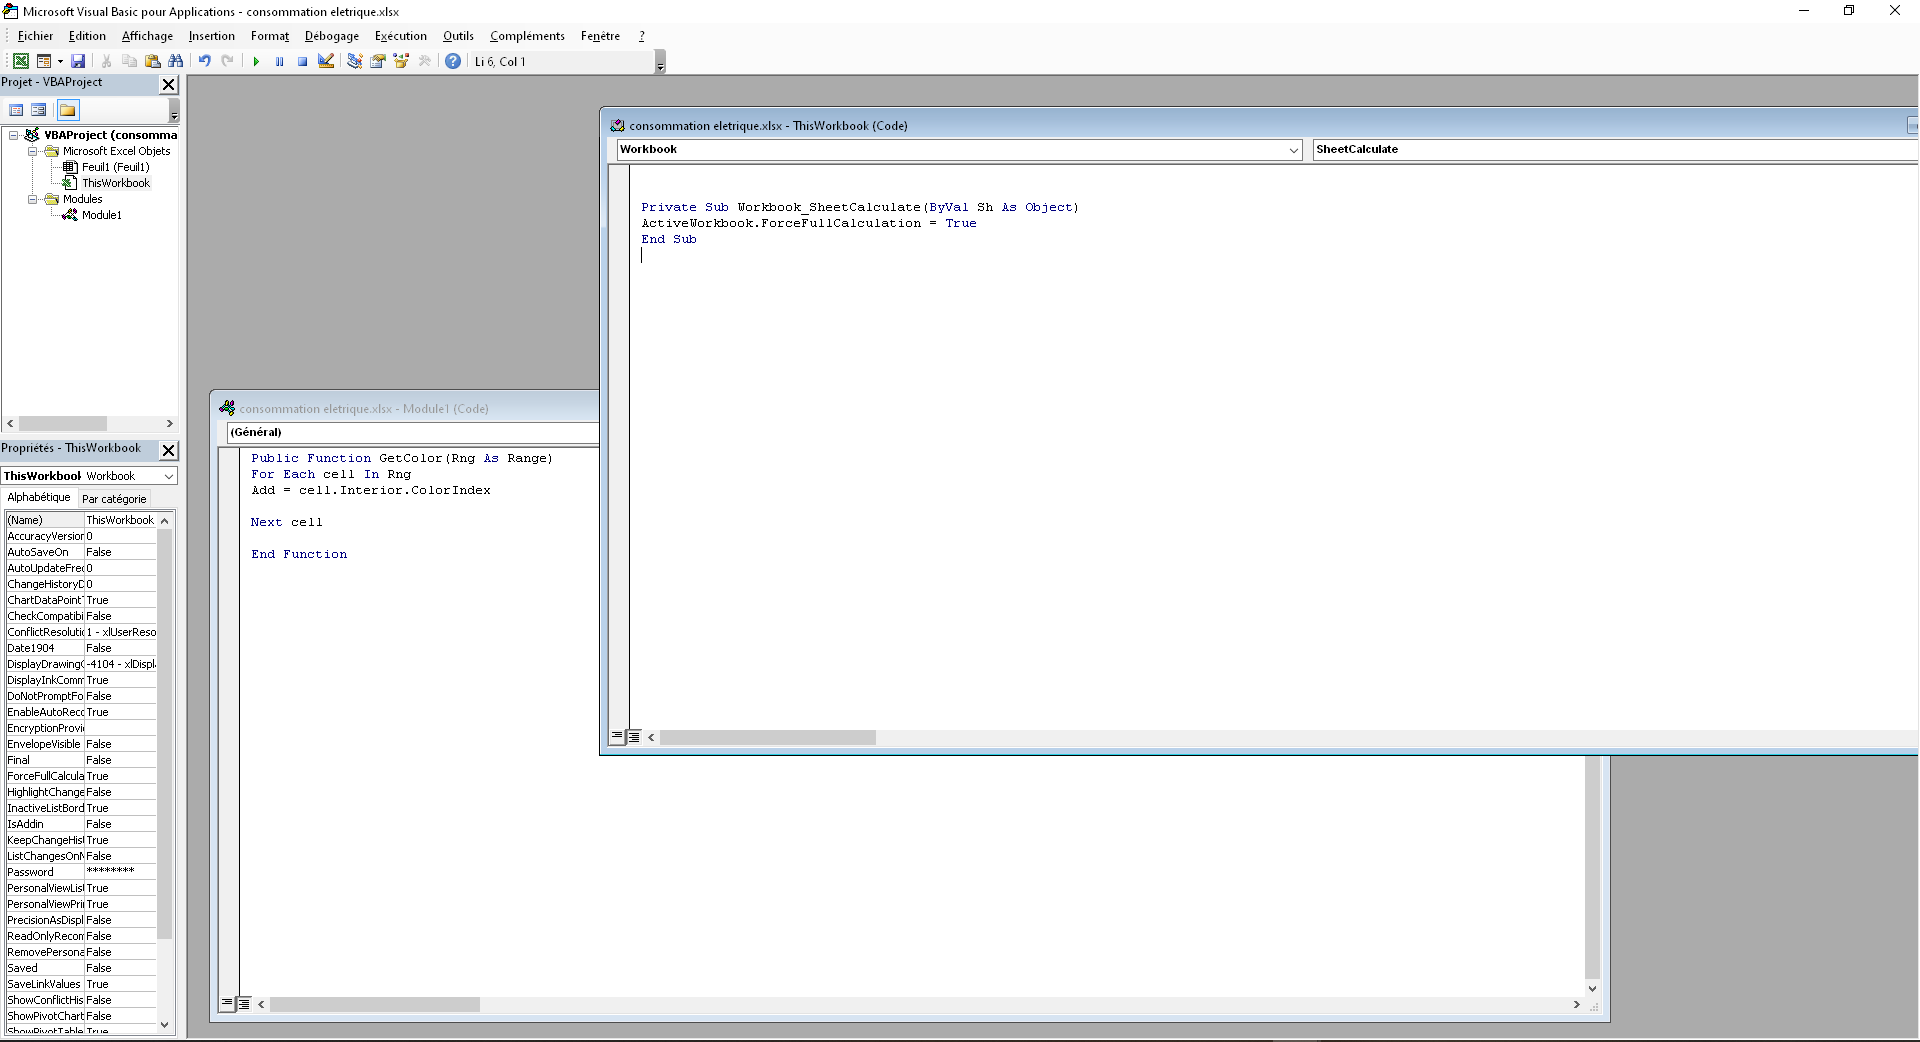Open the Débogage menu
The width and height of the screenshot is (1920, 1042).
[332, 36]
